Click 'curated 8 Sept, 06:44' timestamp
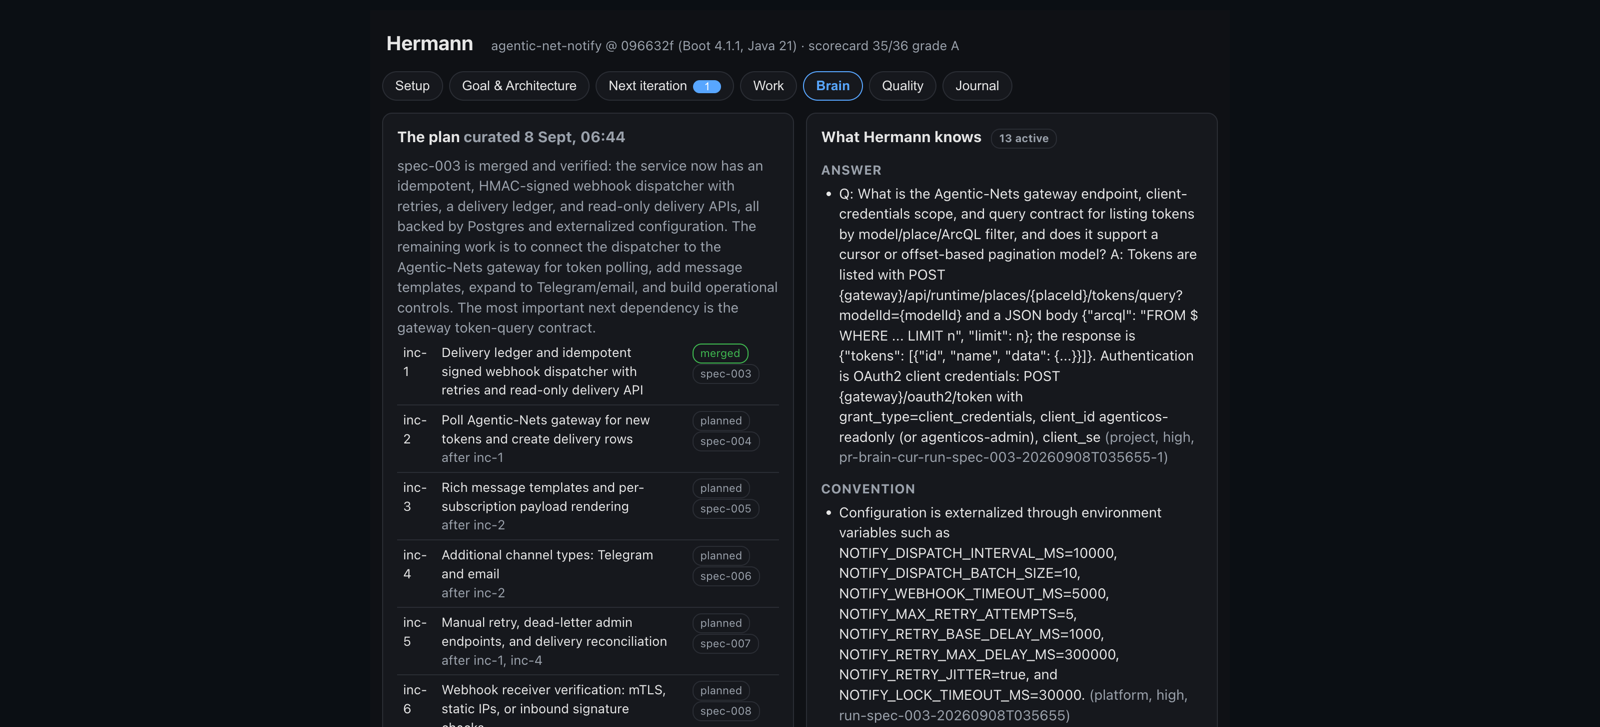The width and height of the screenshot is (1600, 727). pyautogui.click(x=544, y=137)
